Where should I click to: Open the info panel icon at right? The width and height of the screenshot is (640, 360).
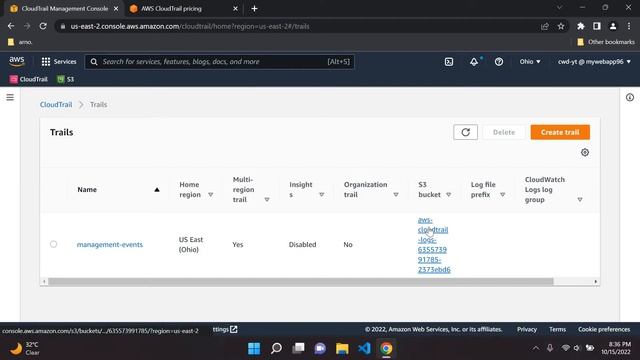pos(630,97)
